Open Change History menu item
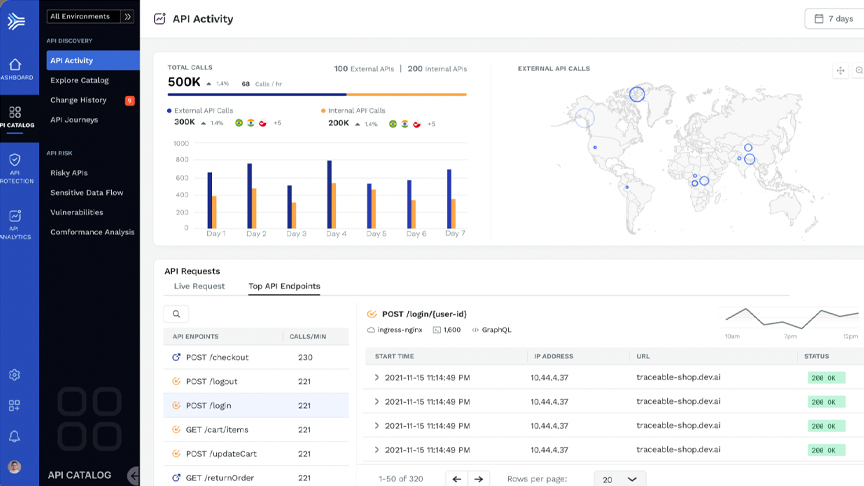This screenshot has height=486, width=864. point(78,100)
